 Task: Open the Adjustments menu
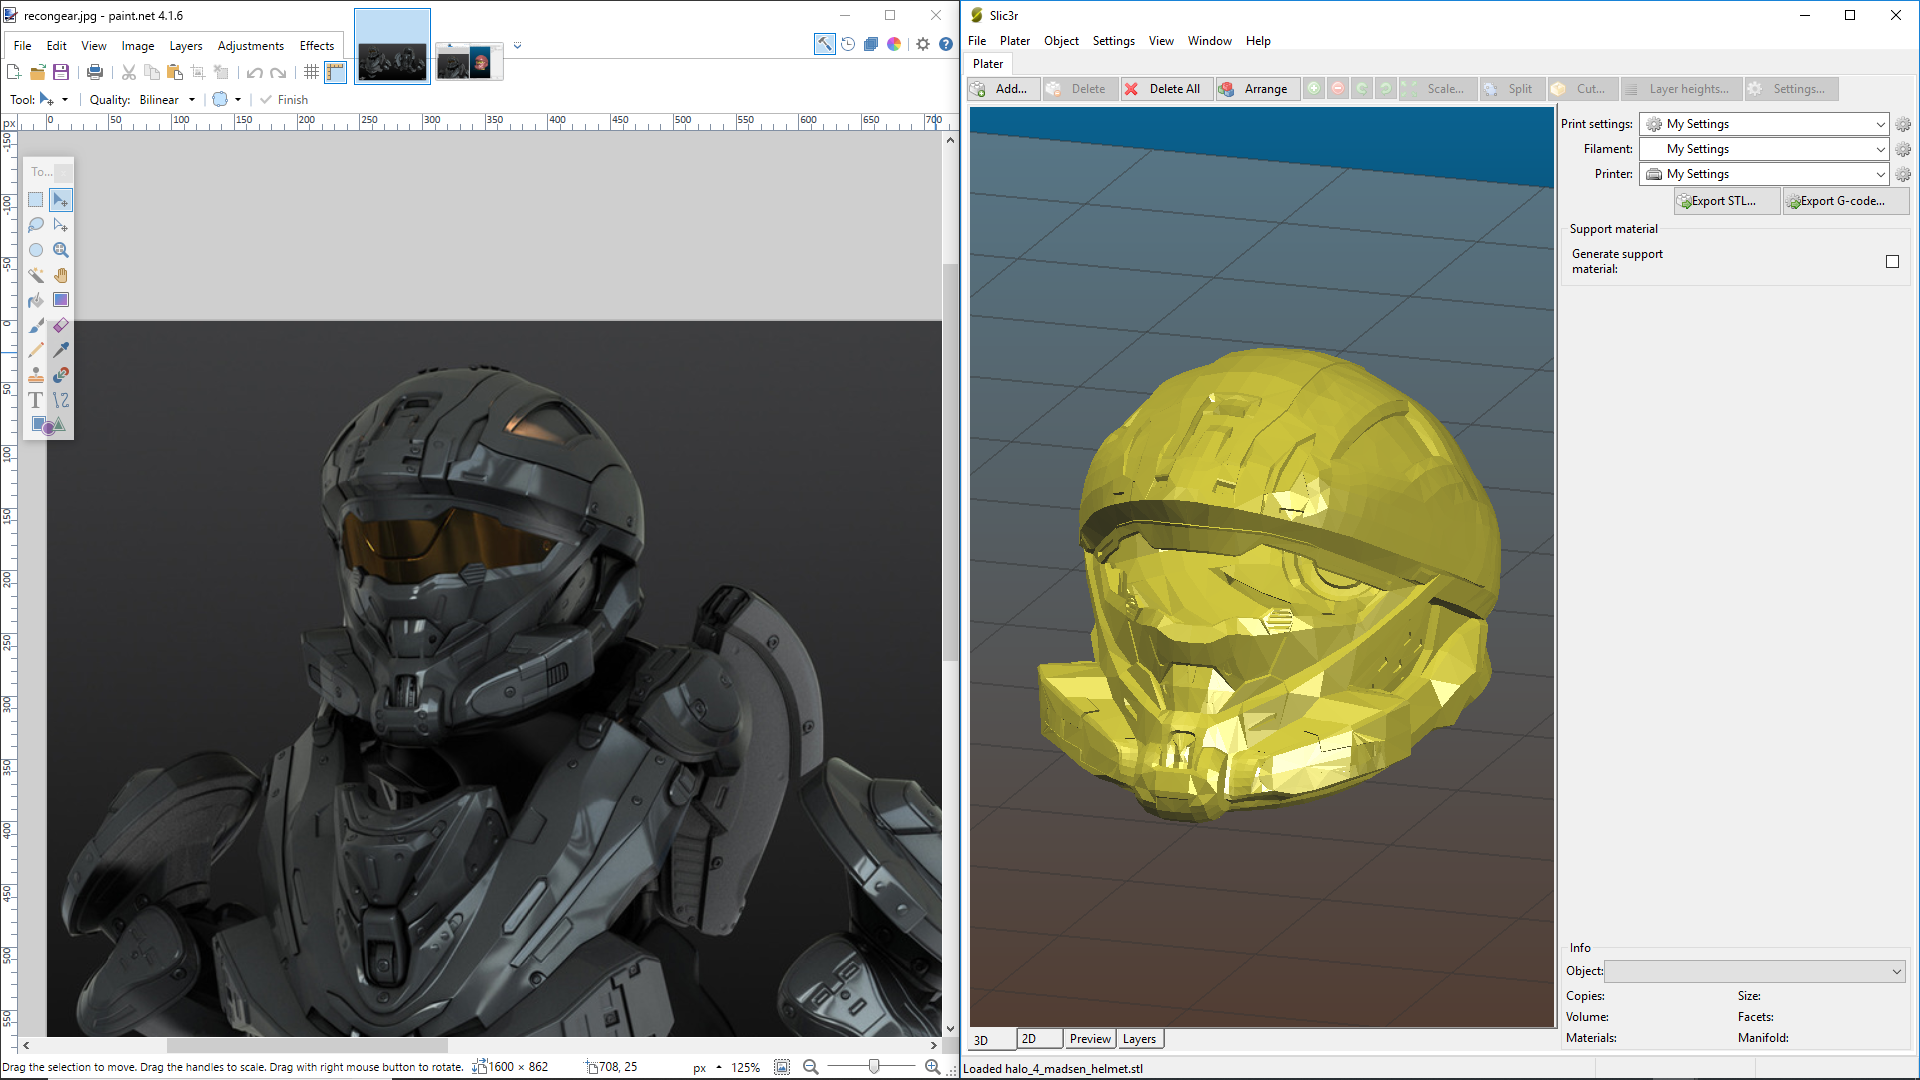point(250,46)
